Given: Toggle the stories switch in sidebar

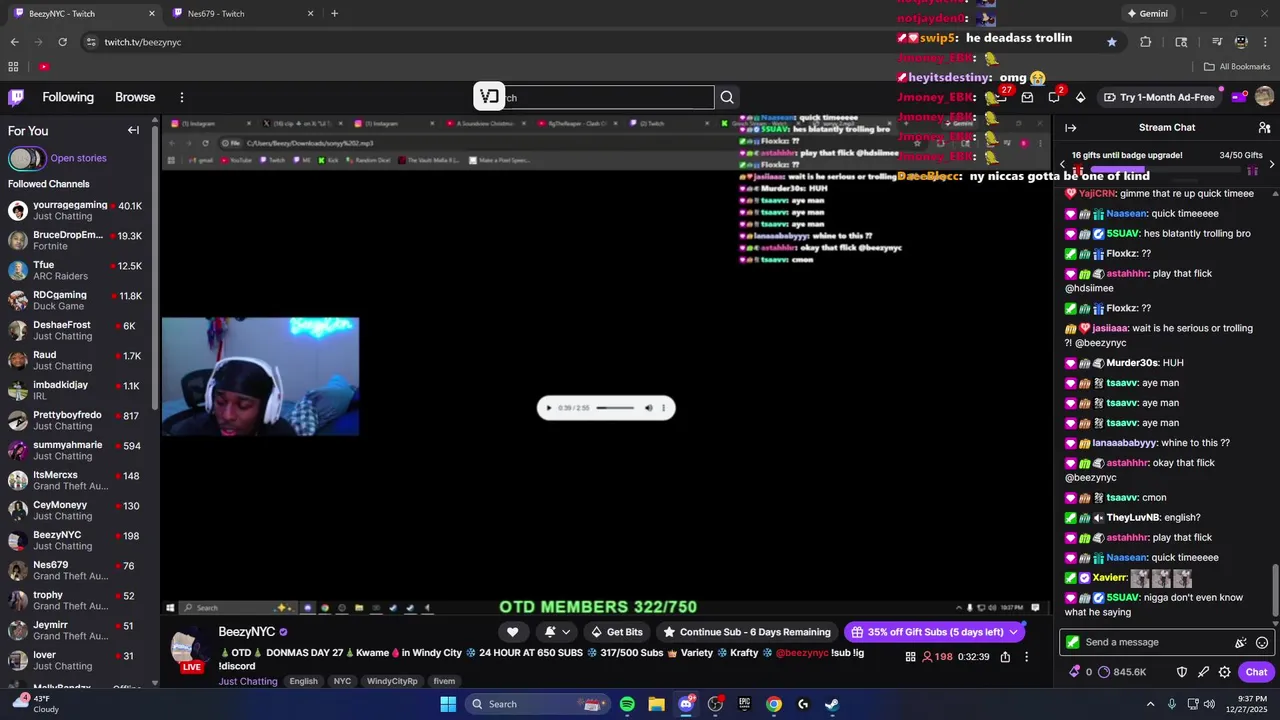Looking at the screenshot, I should coord(27,158).
